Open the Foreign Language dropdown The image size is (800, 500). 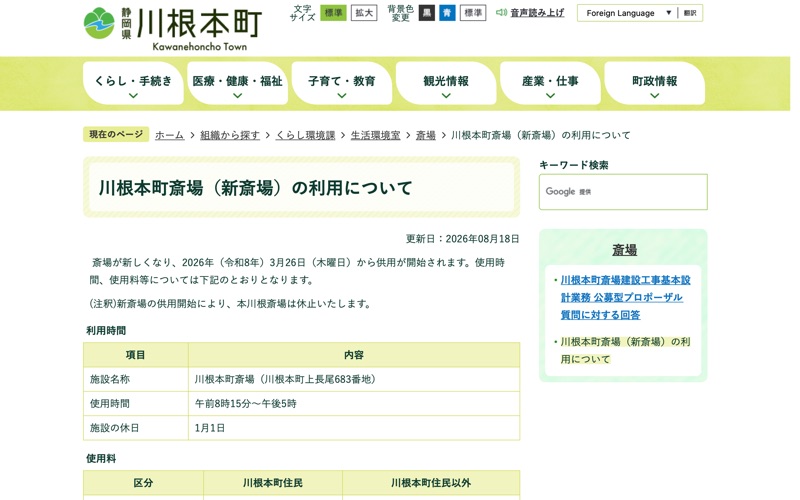coord(628,13)
